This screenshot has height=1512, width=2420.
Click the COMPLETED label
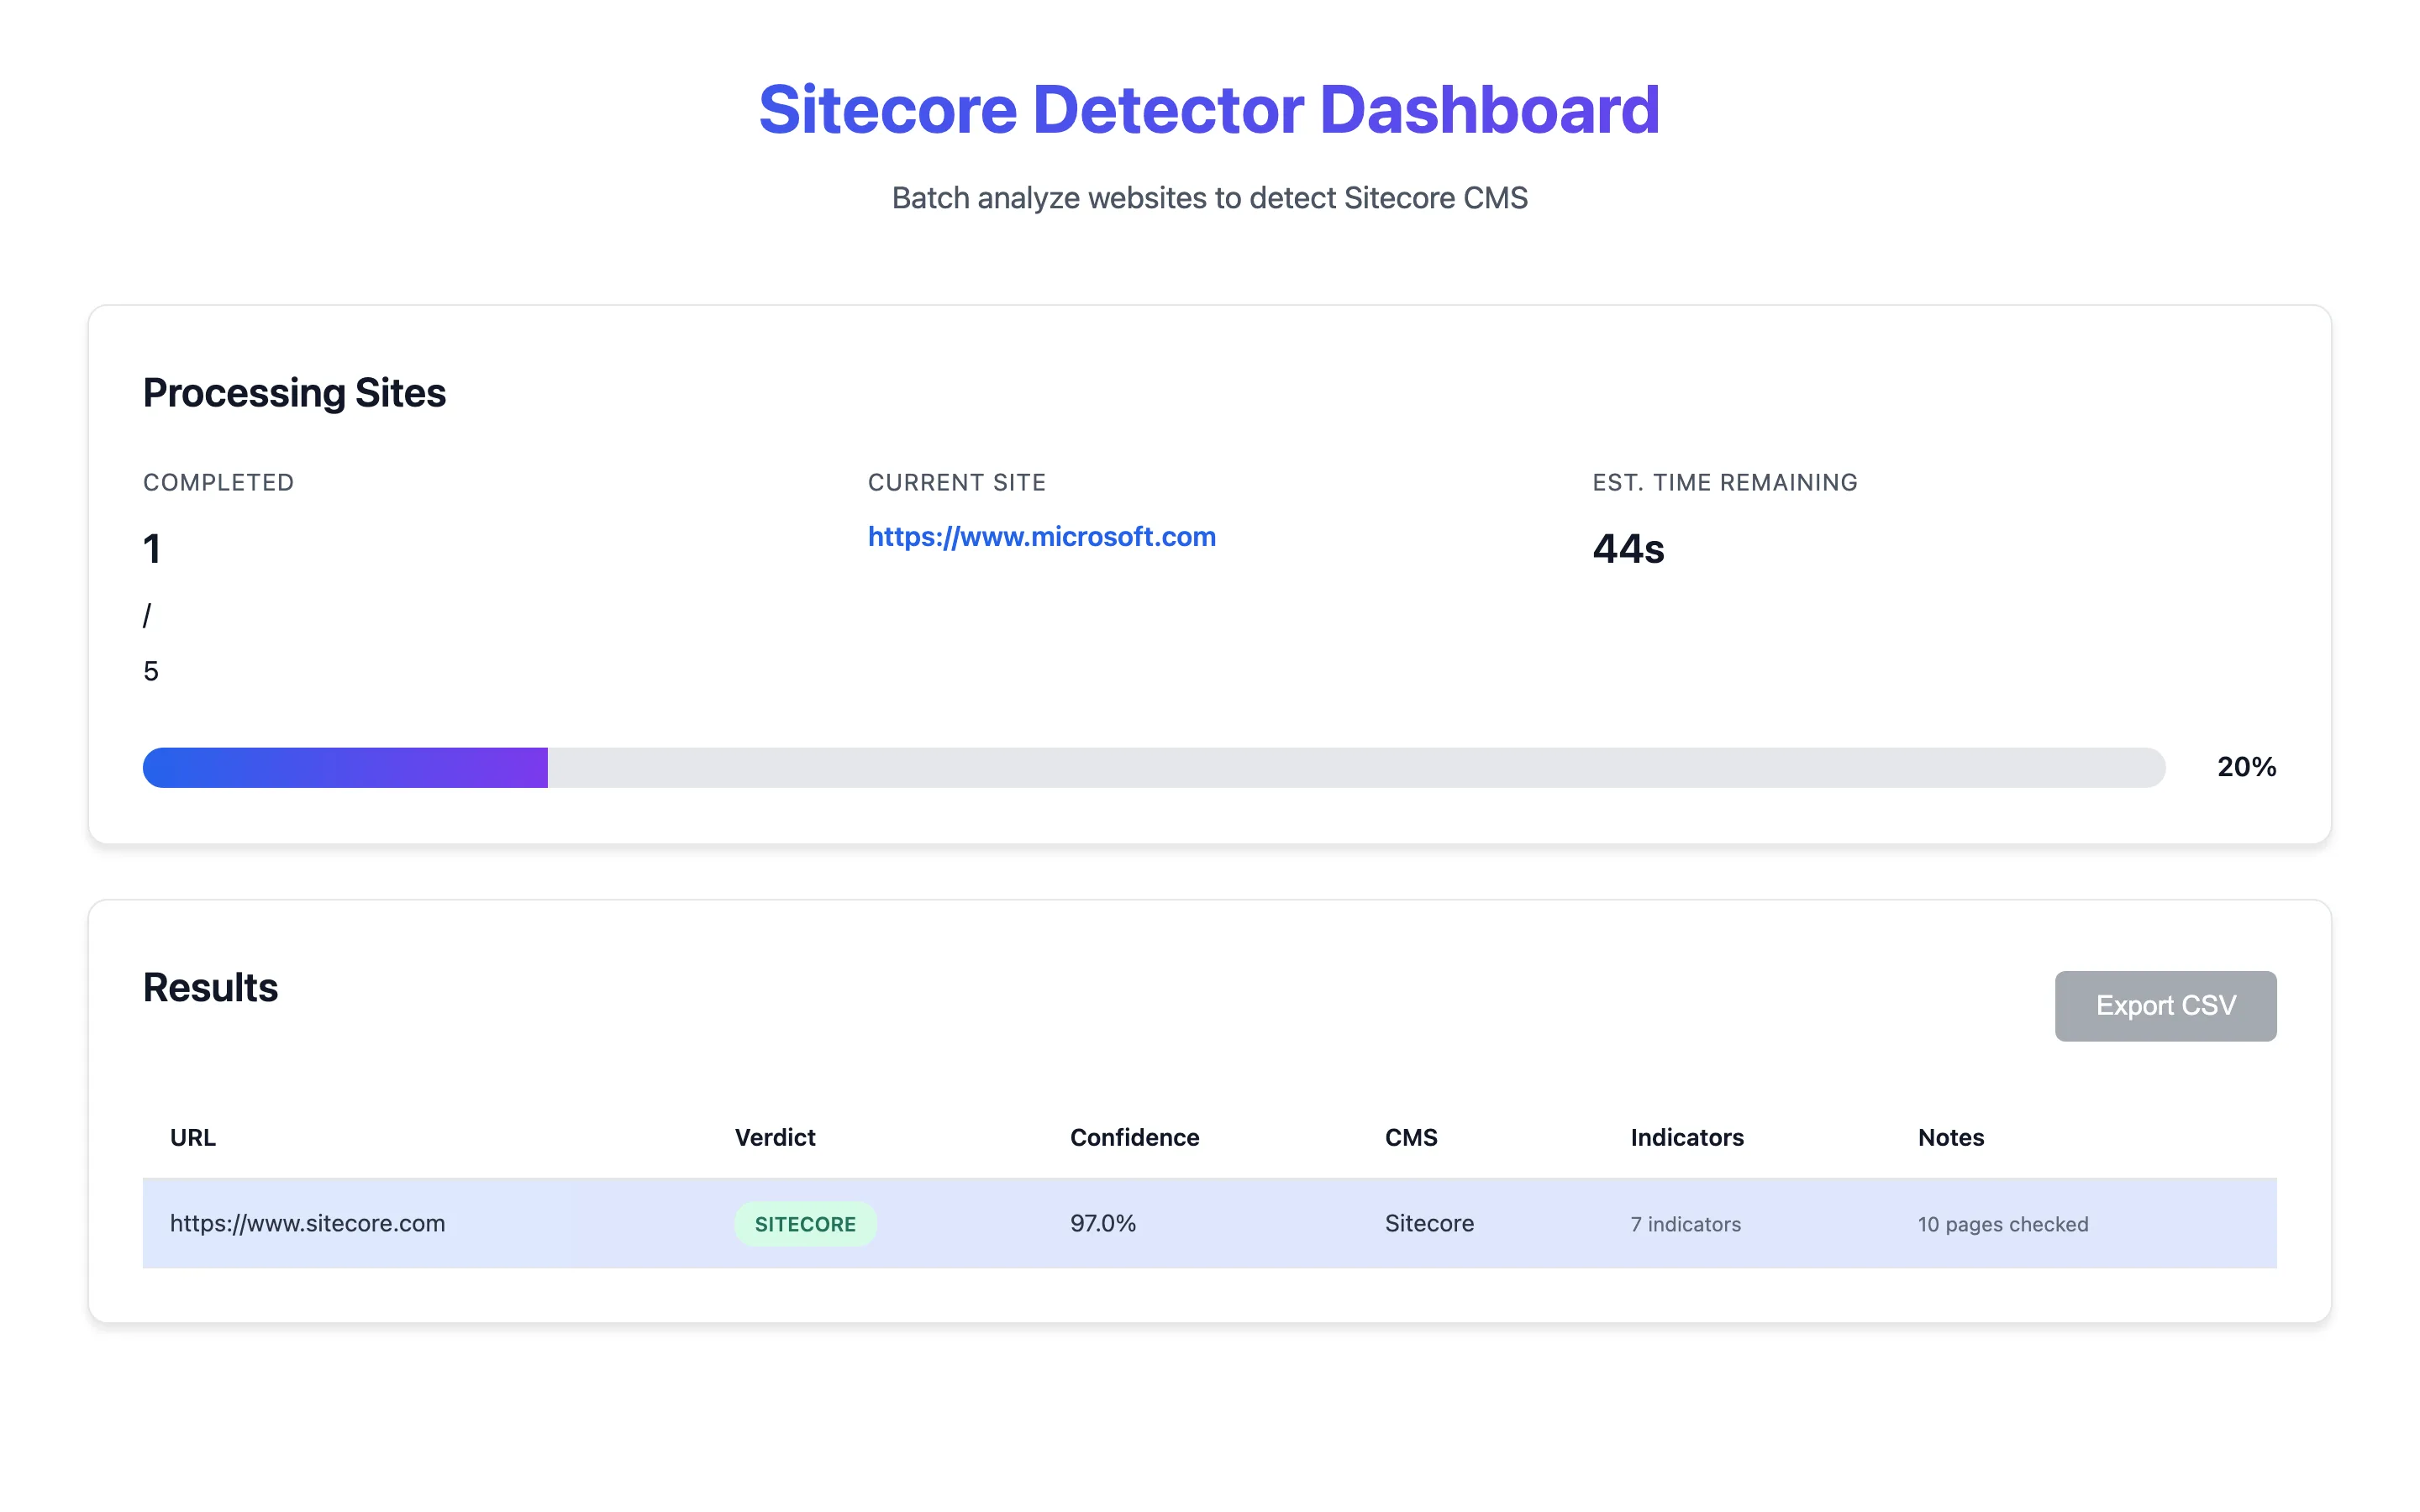pyautogui.click(x=218, y=483)
